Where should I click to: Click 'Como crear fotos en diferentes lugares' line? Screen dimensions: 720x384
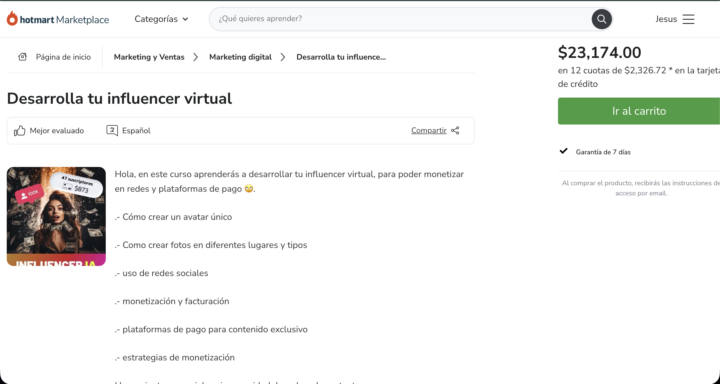[x=211, y=245]
